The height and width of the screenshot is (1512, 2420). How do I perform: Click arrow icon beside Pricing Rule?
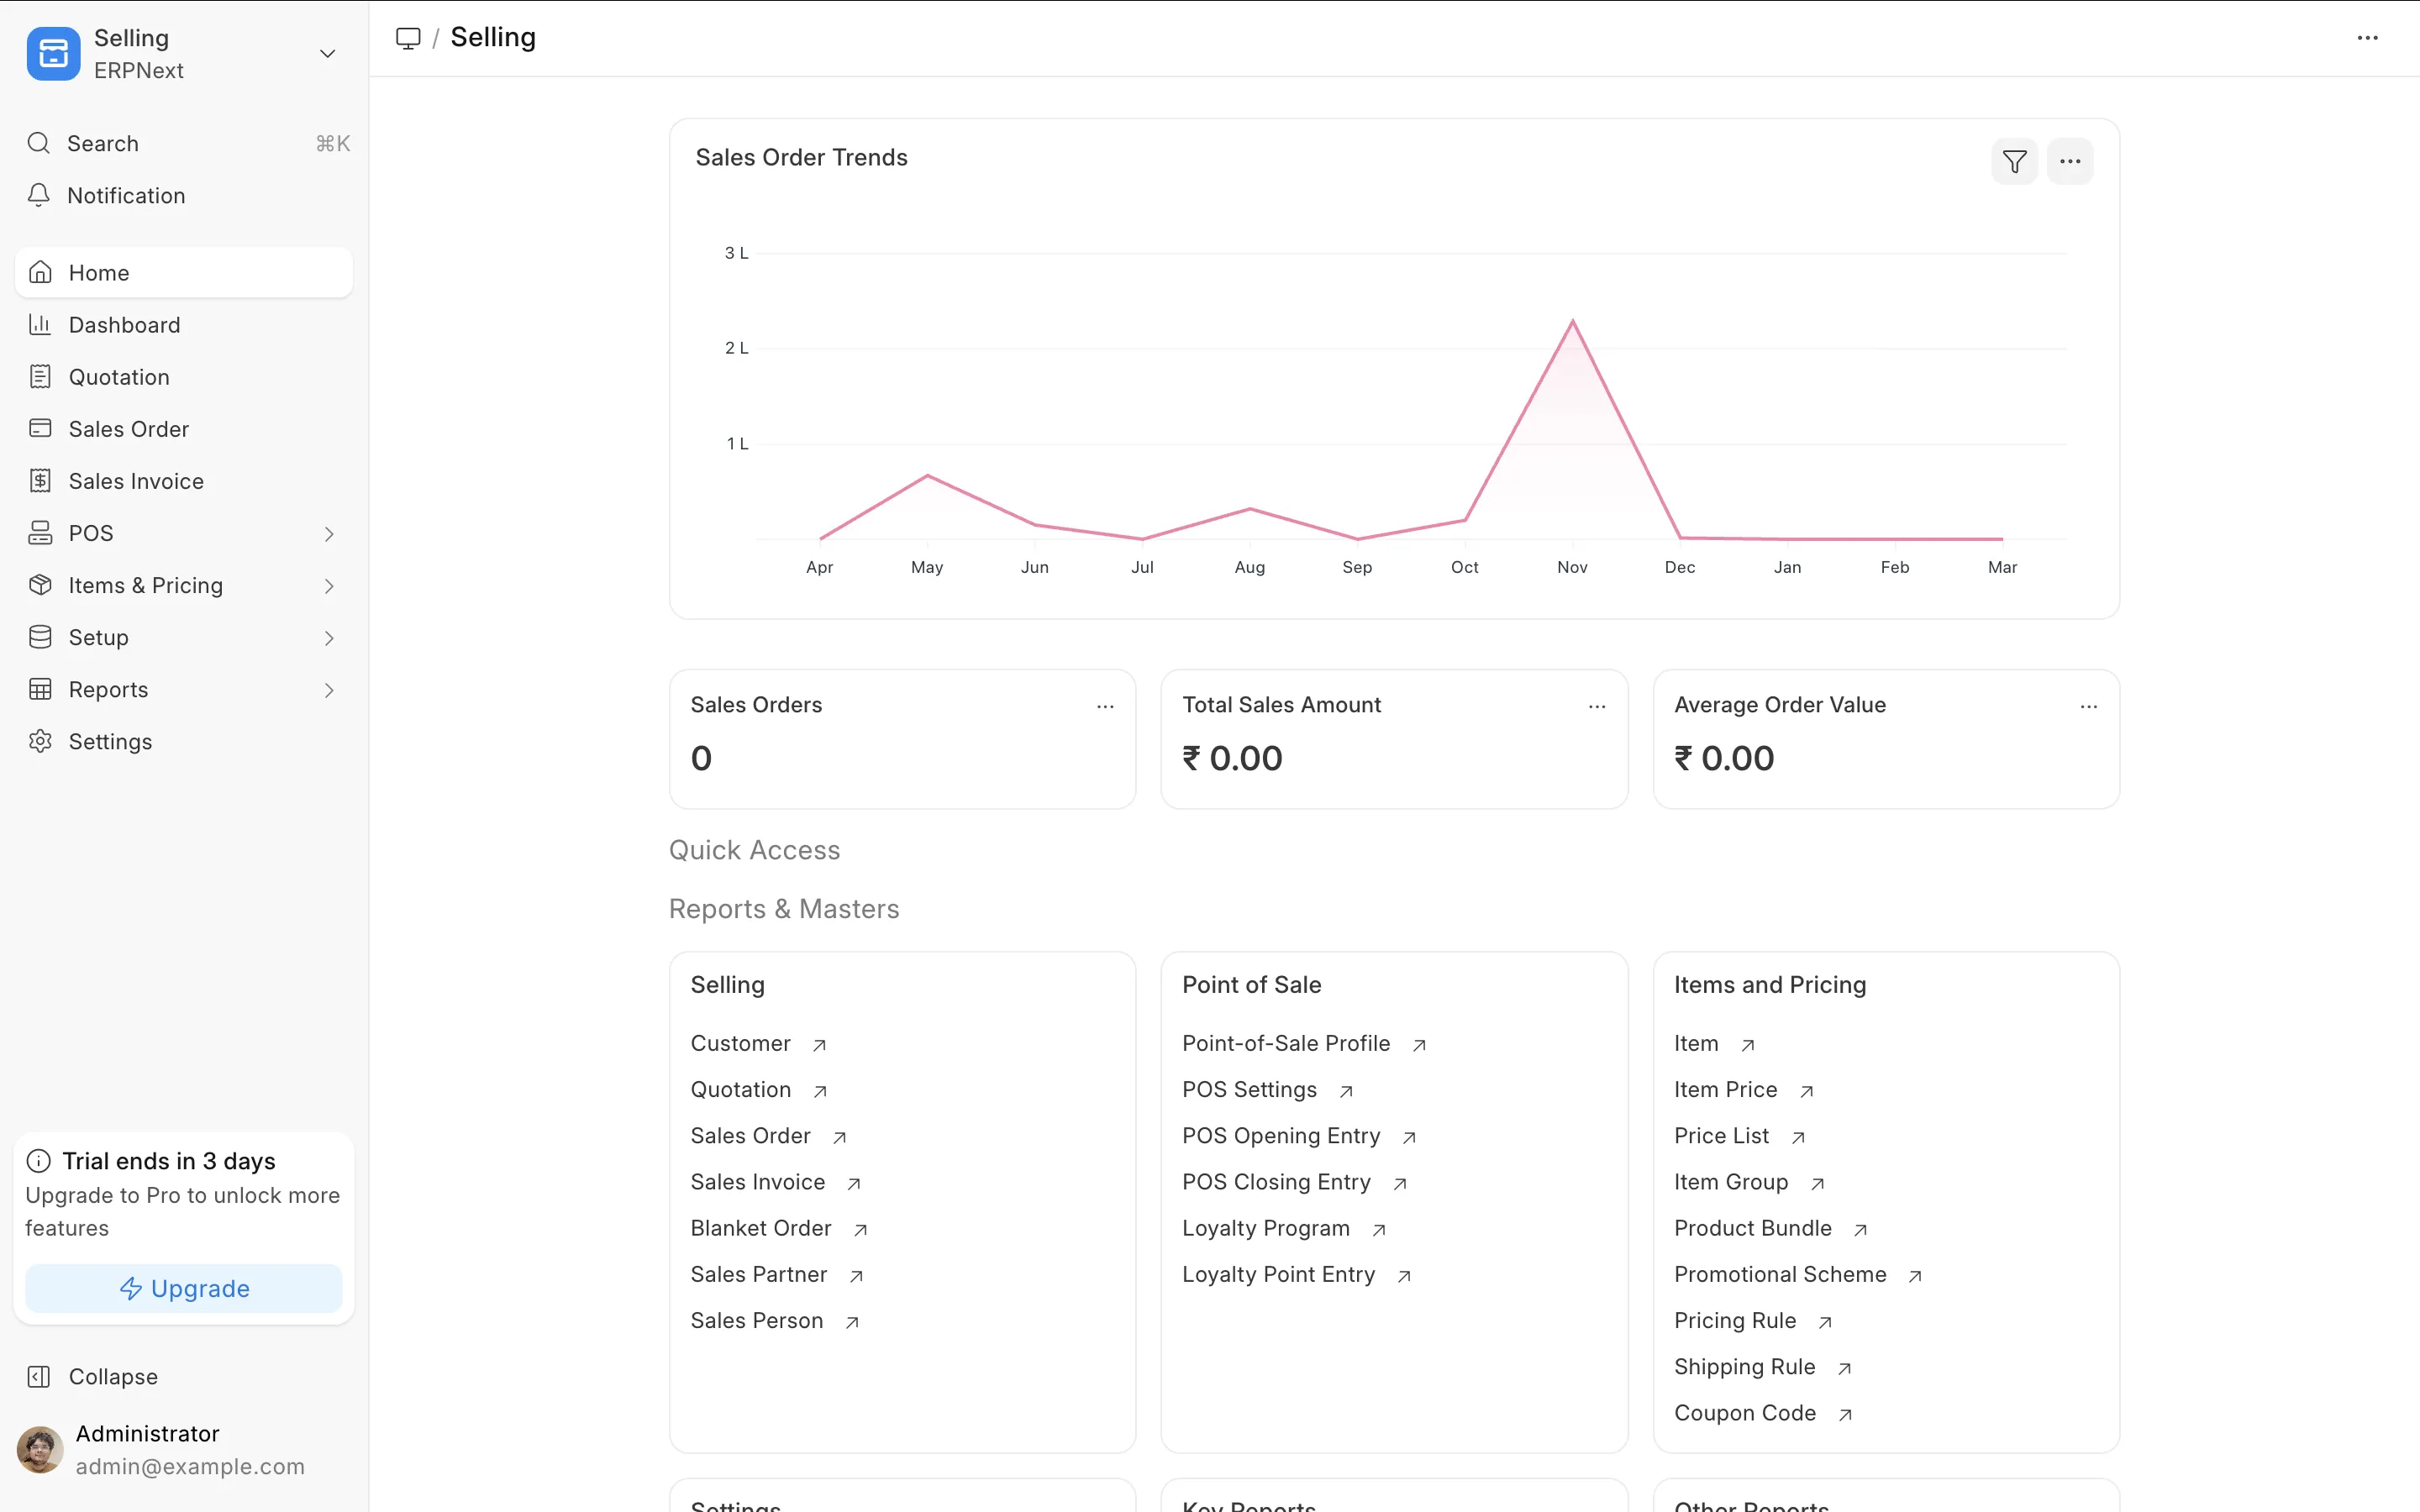point(1825,1322)
